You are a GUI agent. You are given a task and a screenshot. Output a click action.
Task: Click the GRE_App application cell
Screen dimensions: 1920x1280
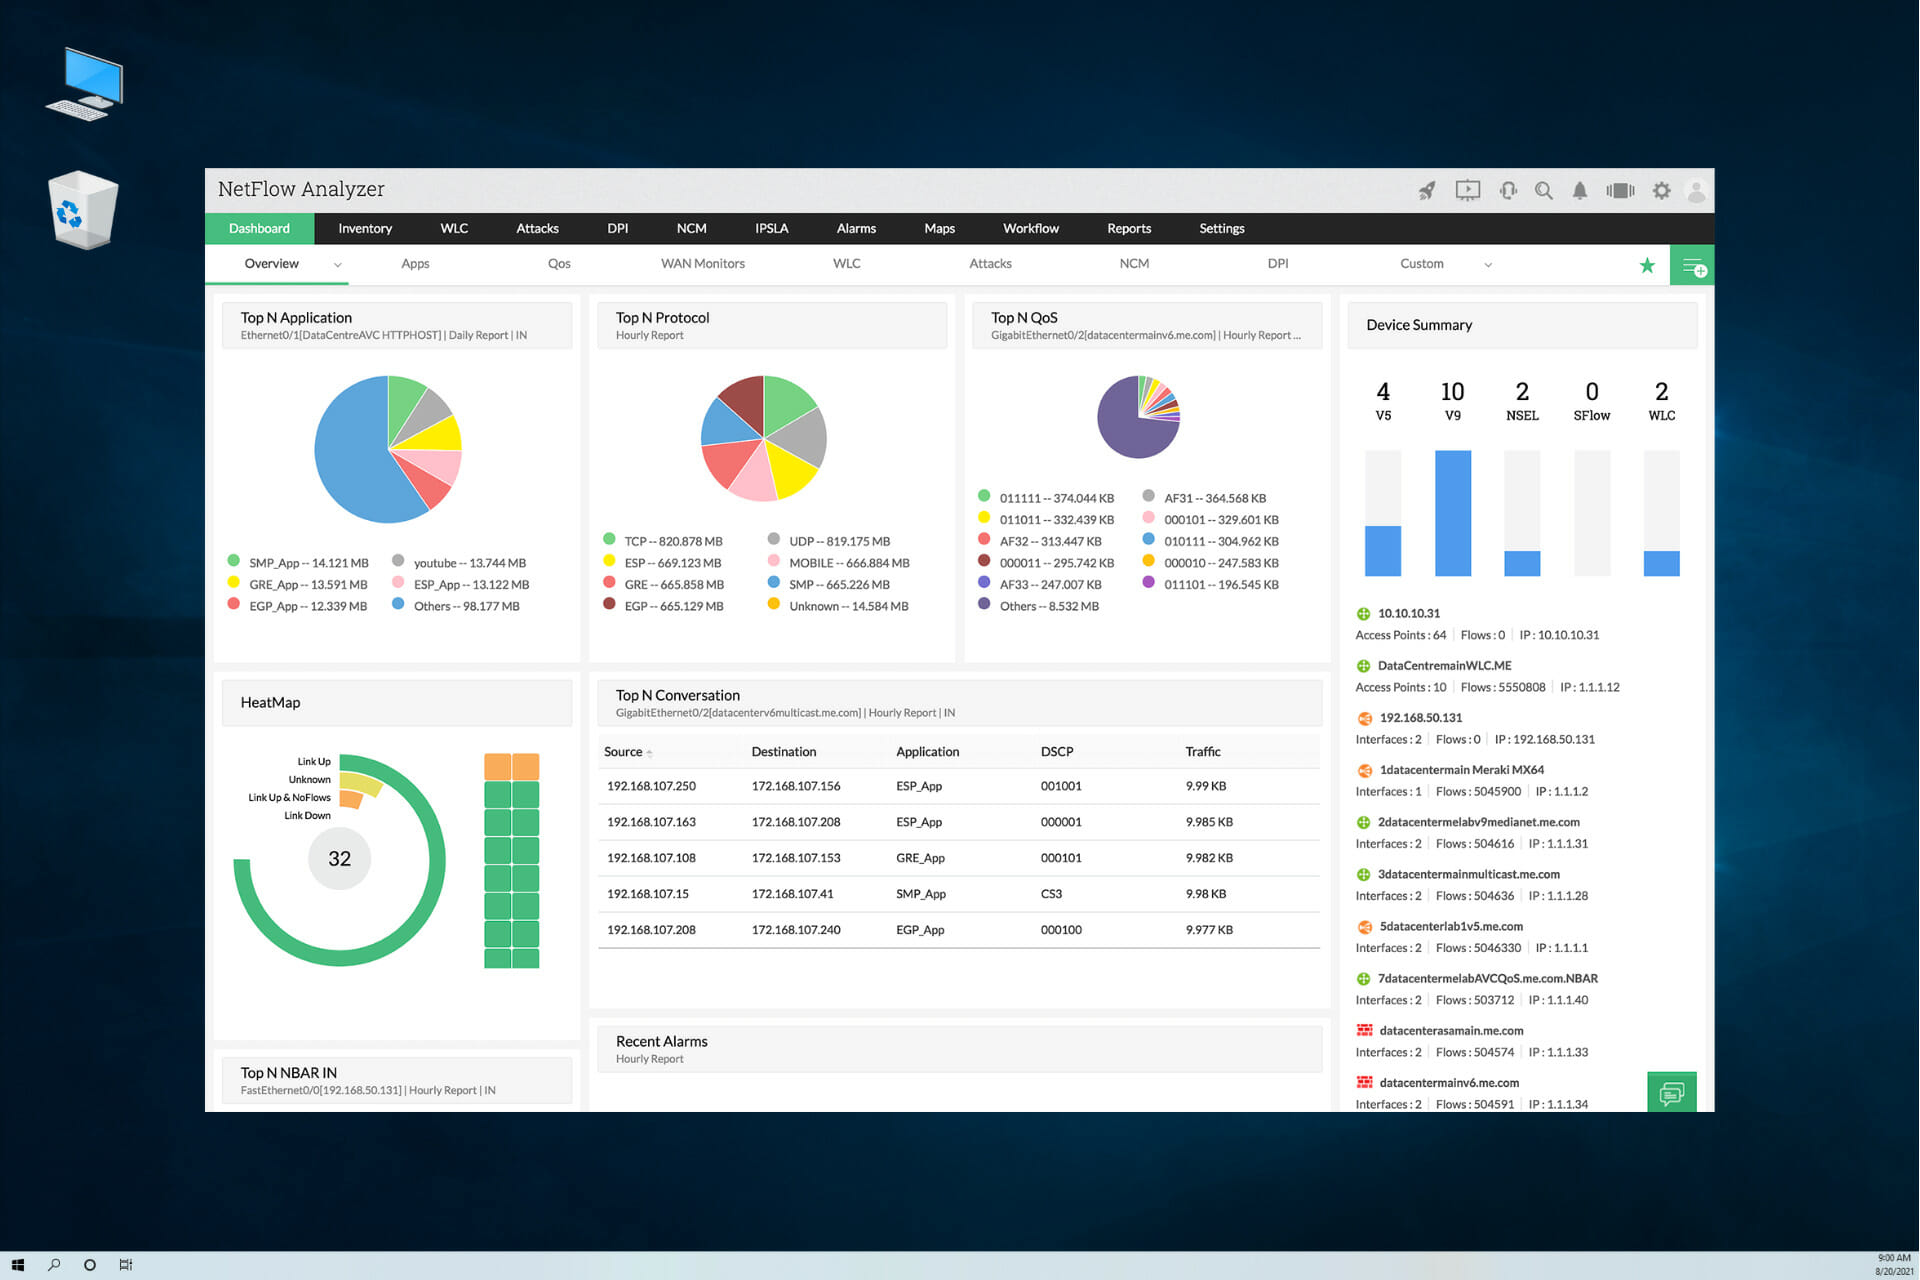coord(920,859)
